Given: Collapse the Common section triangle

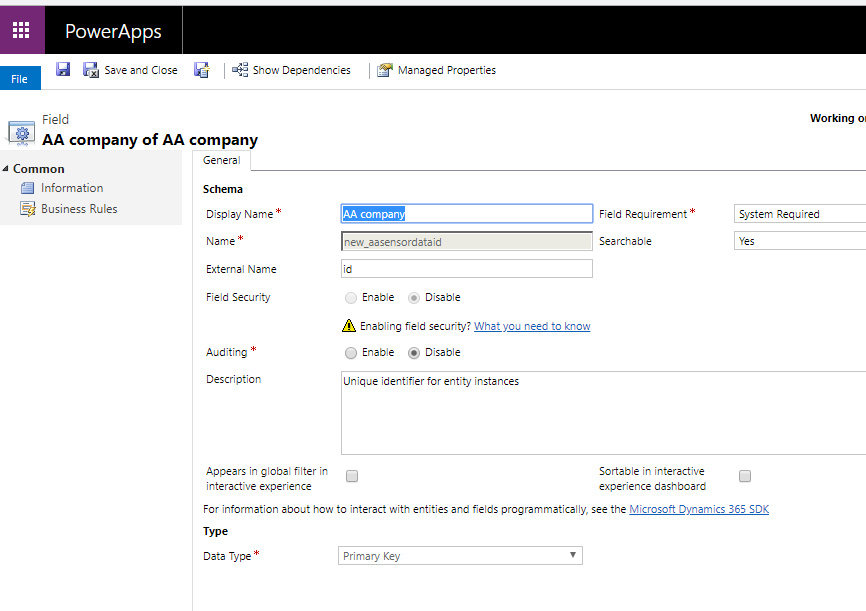Looking at the screenshot, I should tap(6, 169).
